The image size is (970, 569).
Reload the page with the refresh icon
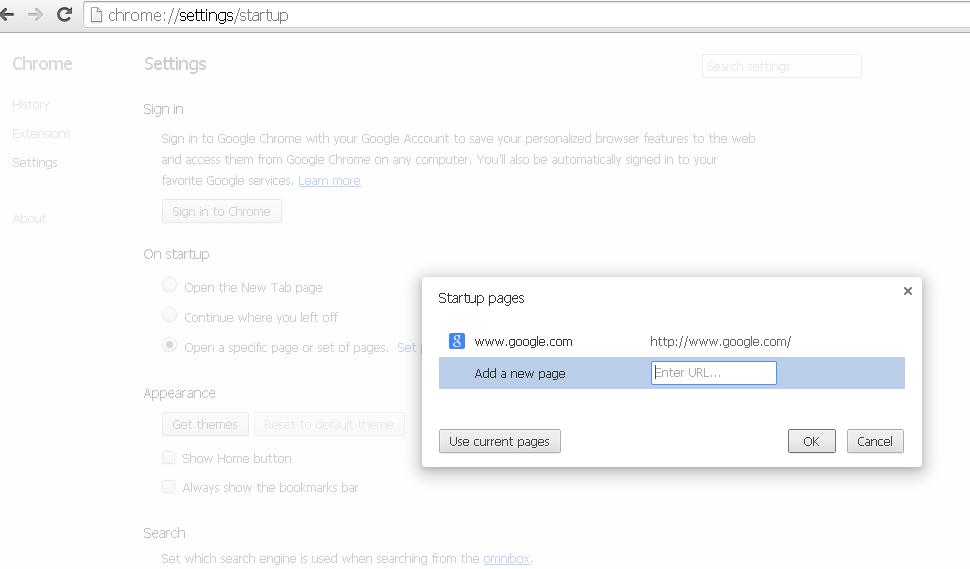click(x=64, y=14)
